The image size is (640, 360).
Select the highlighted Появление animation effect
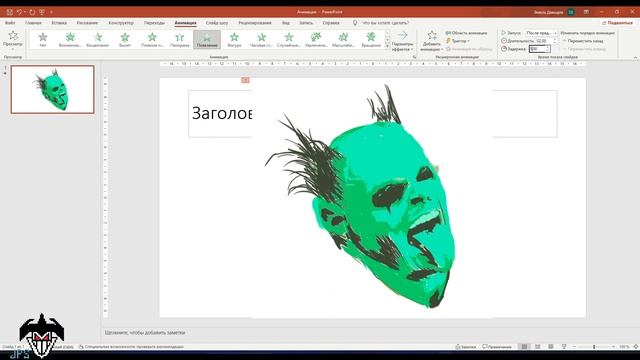pos(207,40)
